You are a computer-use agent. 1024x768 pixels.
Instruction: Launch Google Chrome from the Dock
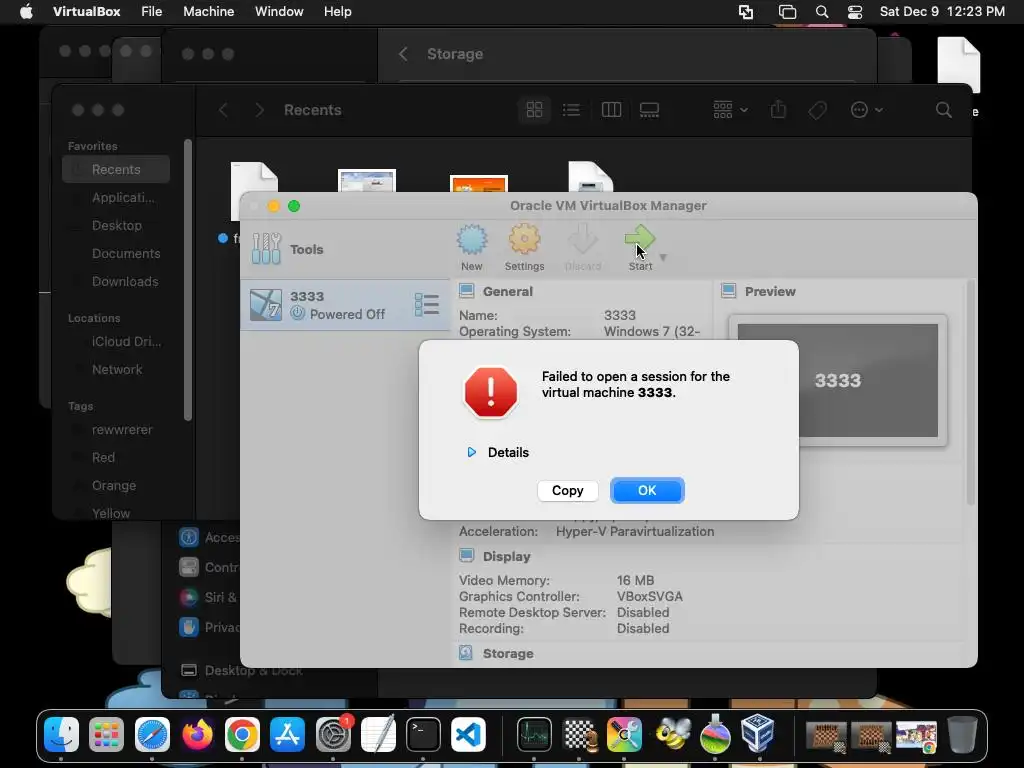[x=242, y=734]
